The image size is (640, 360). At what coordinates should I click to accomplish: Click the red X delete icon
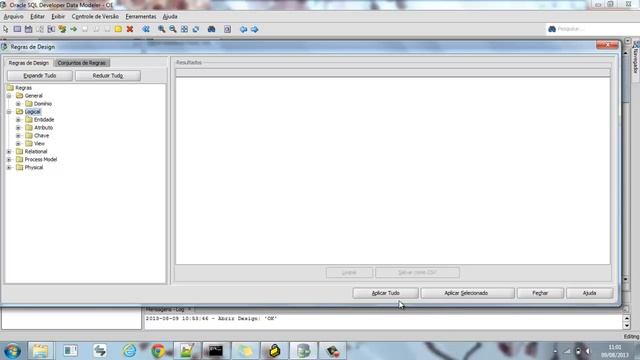click(x=130, y=29)
